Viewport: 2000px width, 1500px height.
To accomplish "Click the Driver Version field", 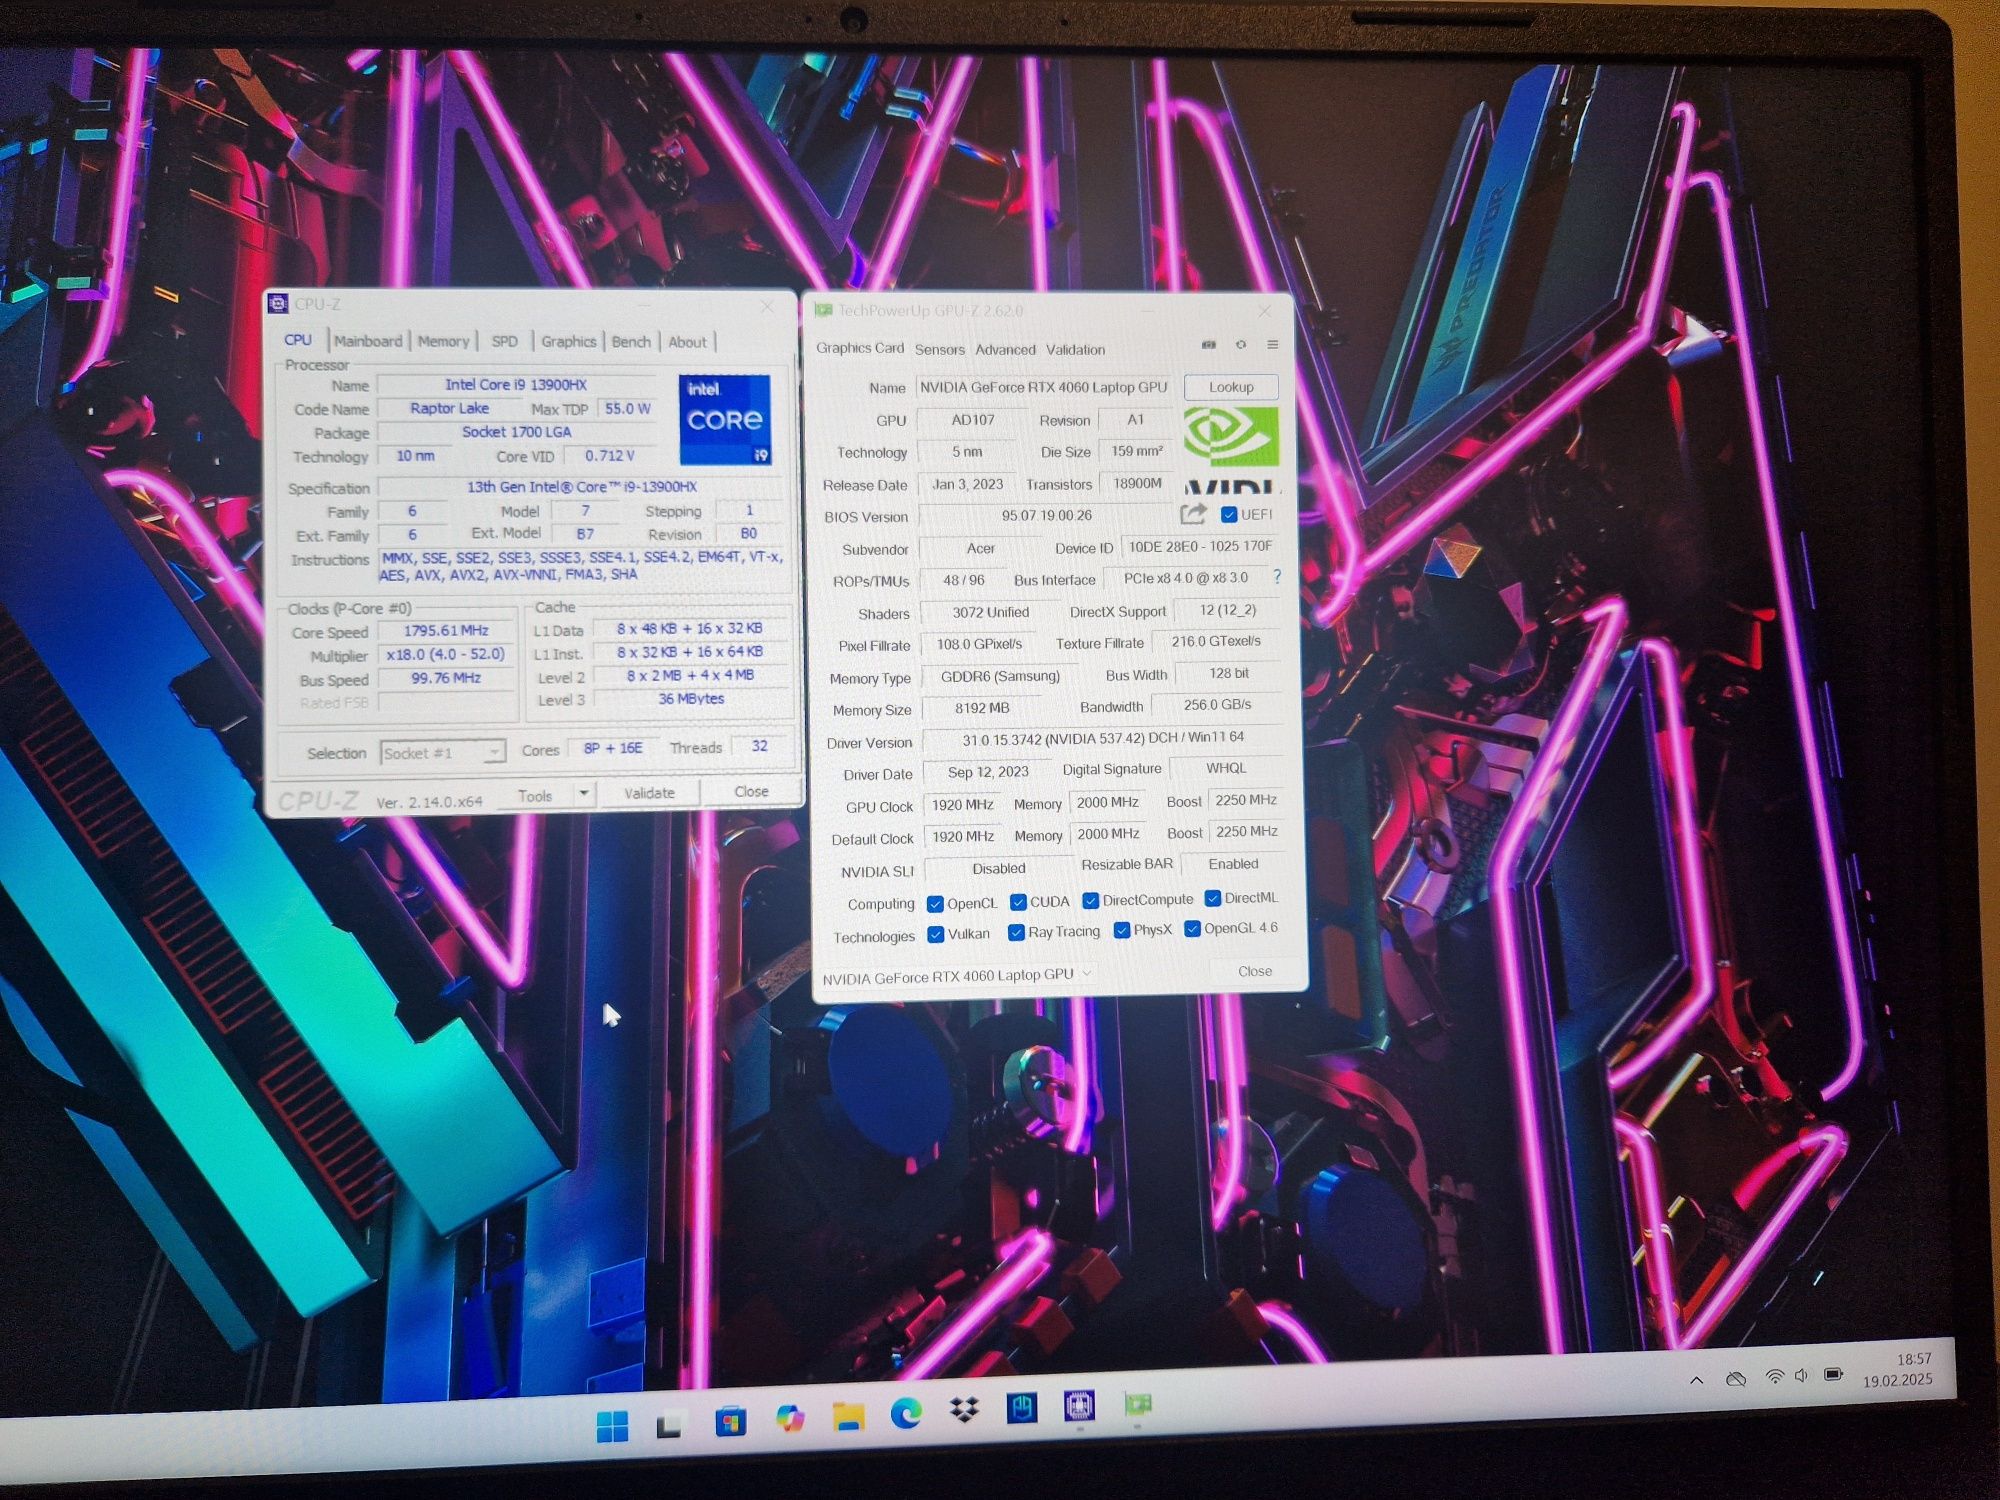I will click(1103, 739).
